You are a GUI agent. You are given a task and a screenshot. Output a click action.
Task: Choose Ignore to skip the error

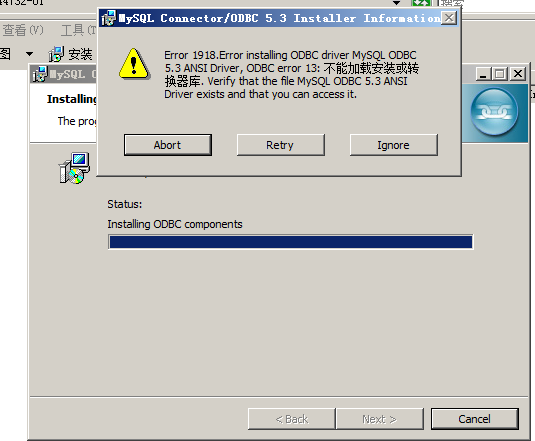393,145
